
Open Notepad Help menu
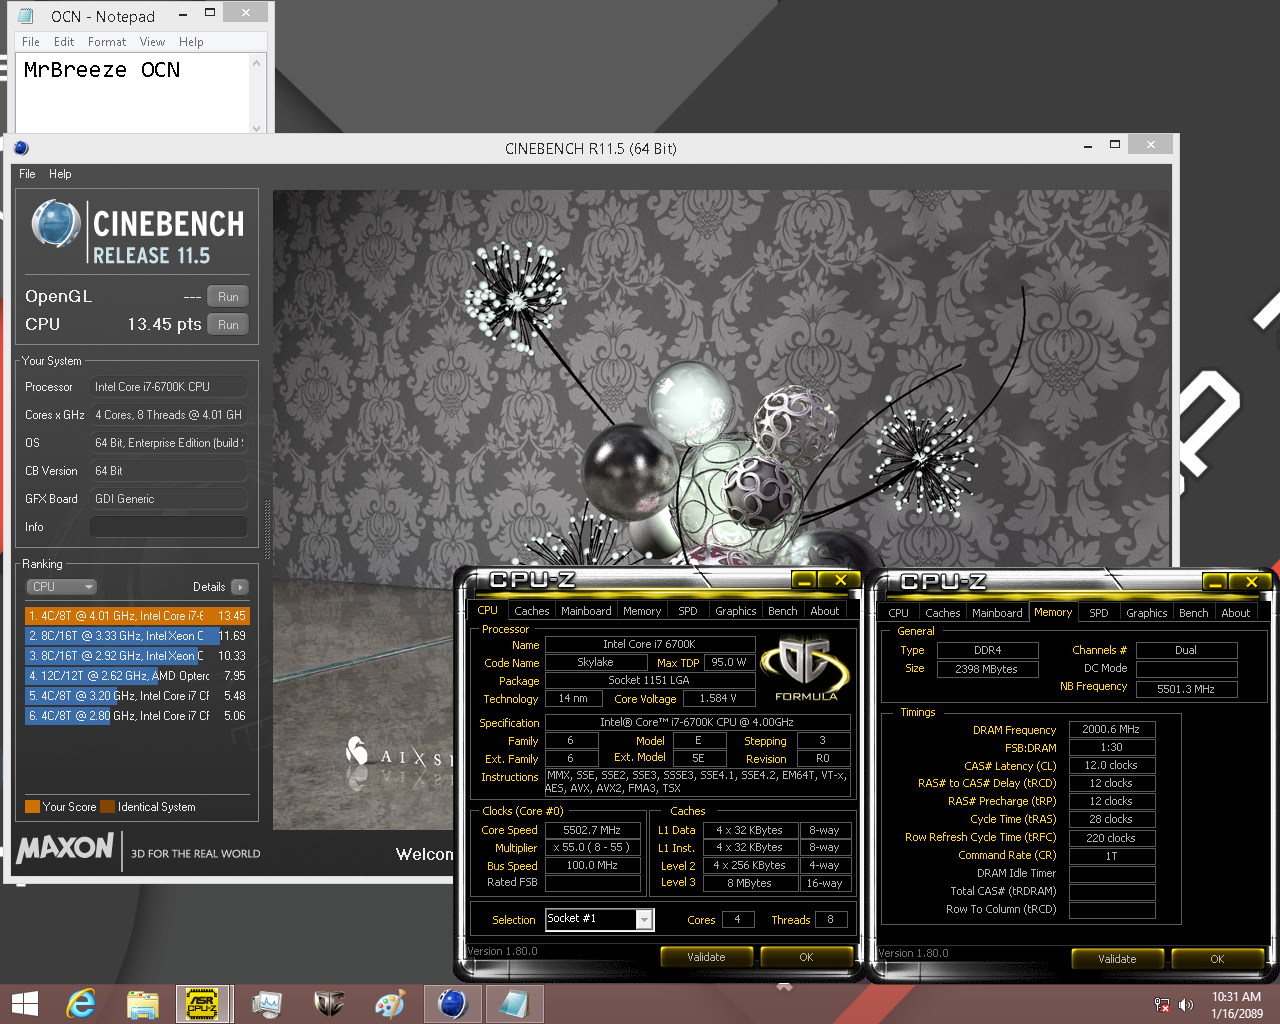point(191,42)
